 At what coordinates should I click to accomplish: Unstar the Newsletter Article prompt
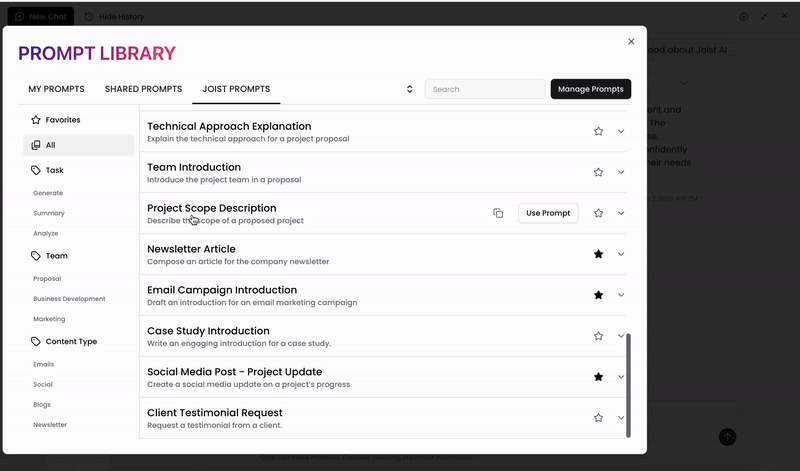pos(598,254)
